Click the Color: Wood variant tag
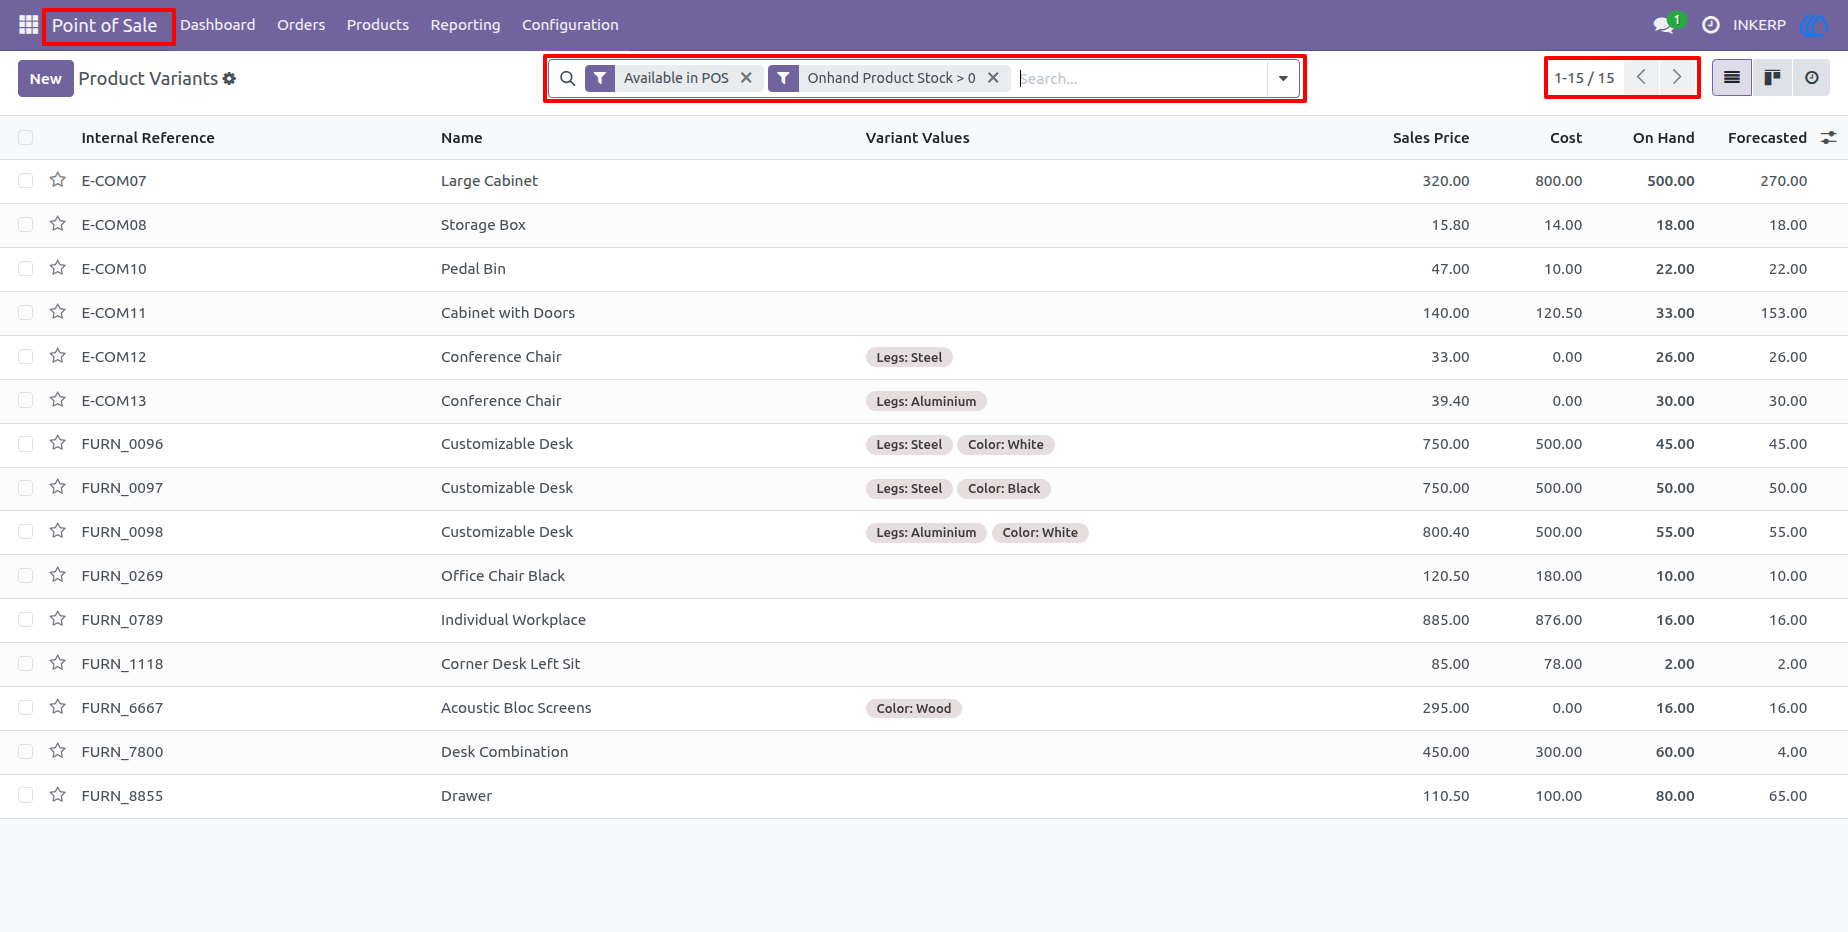Viewport: 1848px width, 932px height. 914,708
